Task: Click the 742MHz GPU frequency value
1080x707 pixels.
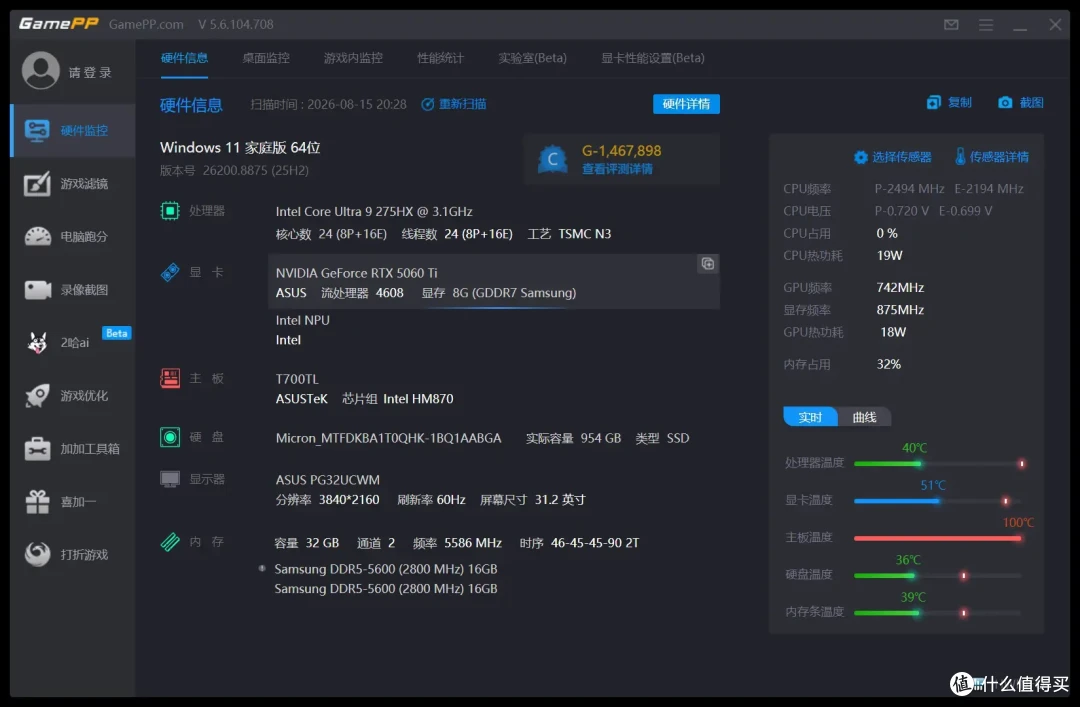Action: pyautogui.click(x=900, y=287)
